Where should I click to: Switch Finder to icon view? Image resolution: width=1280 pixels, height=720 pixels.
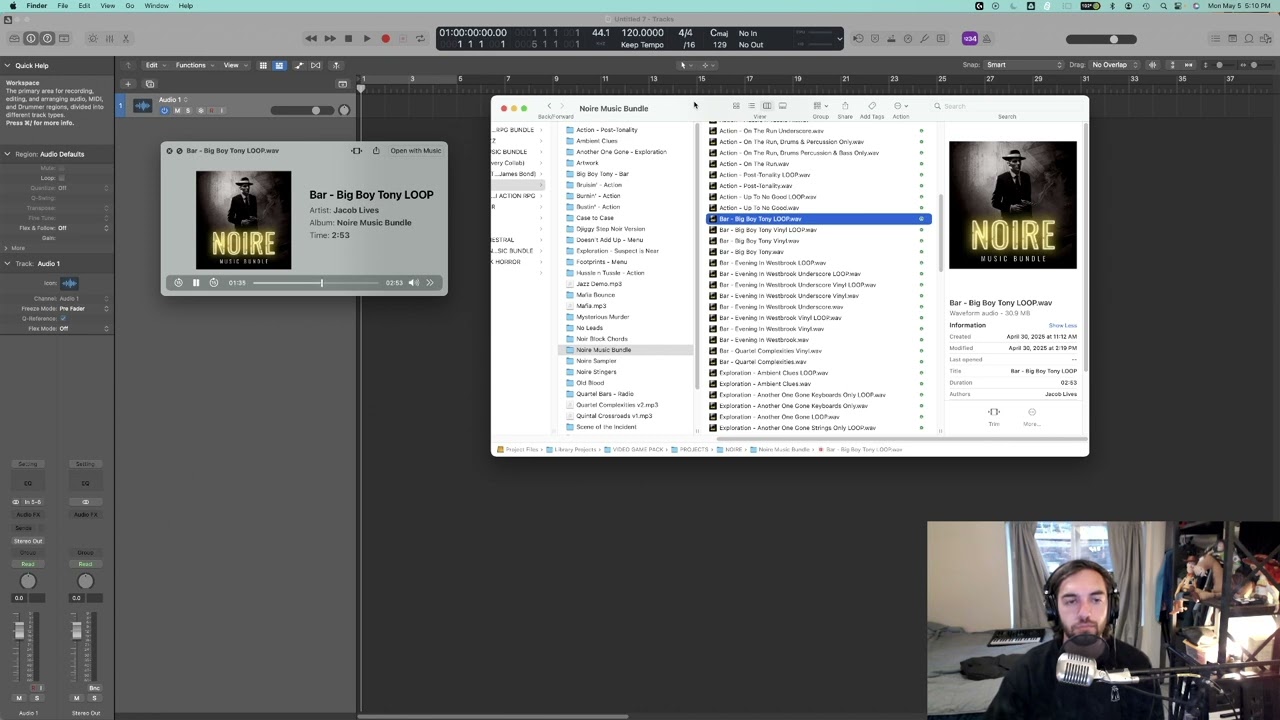tap(736, 106)
